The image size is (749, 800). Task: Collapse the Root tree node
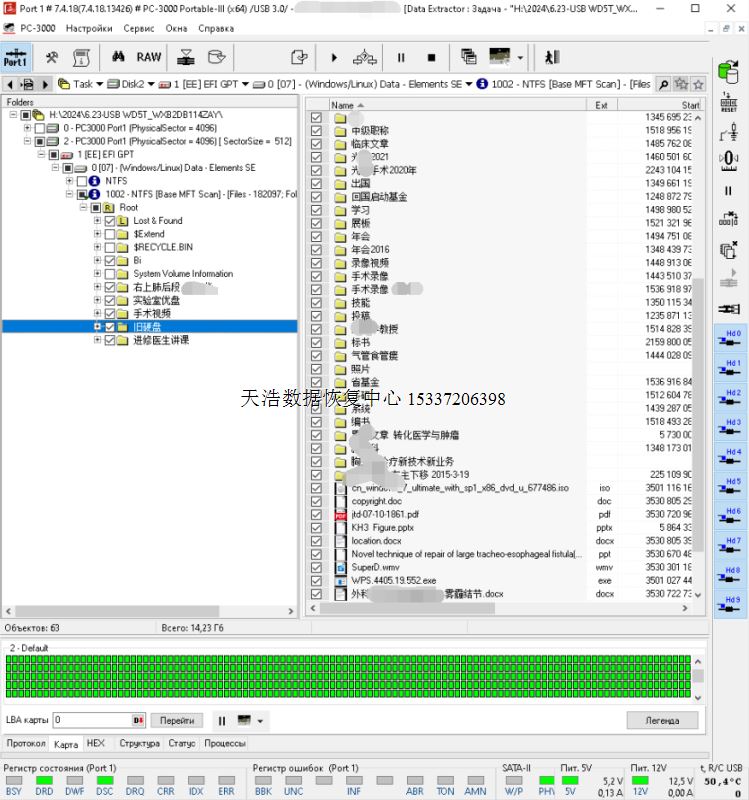(84, 207)
